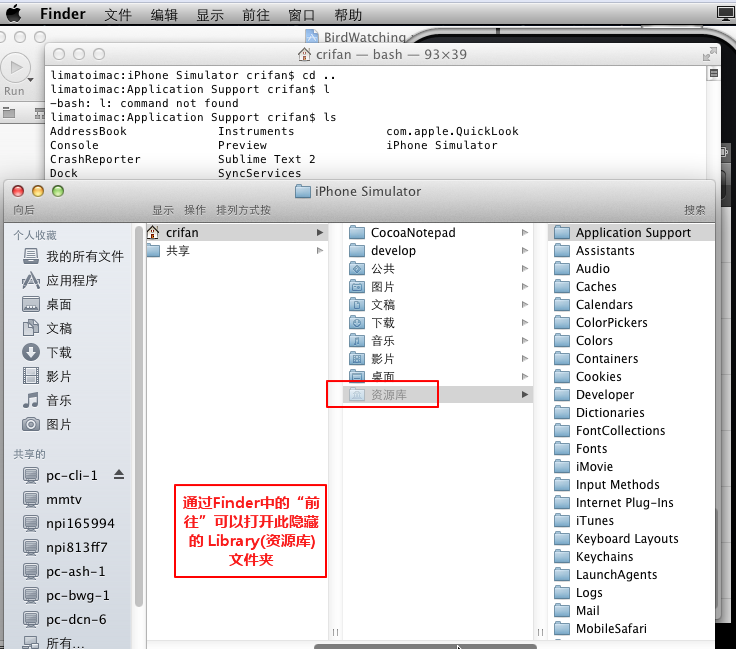Expand the 公共 folder arrow
Image resolution: width=736 pixels, height=649 pixels.
pyautogui.click(x=525, y=268)
